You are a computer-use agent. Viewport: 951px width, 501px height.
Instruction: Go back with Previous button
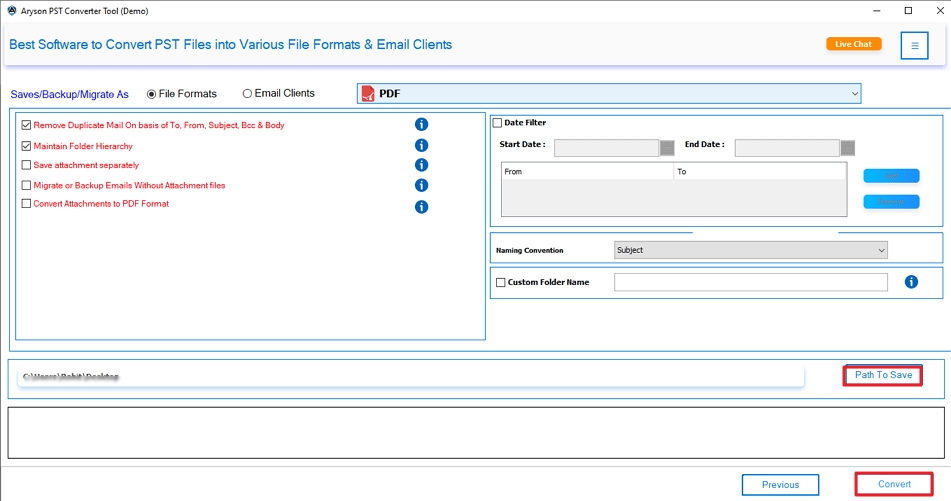pyautogui.click(x=780, y=485)
